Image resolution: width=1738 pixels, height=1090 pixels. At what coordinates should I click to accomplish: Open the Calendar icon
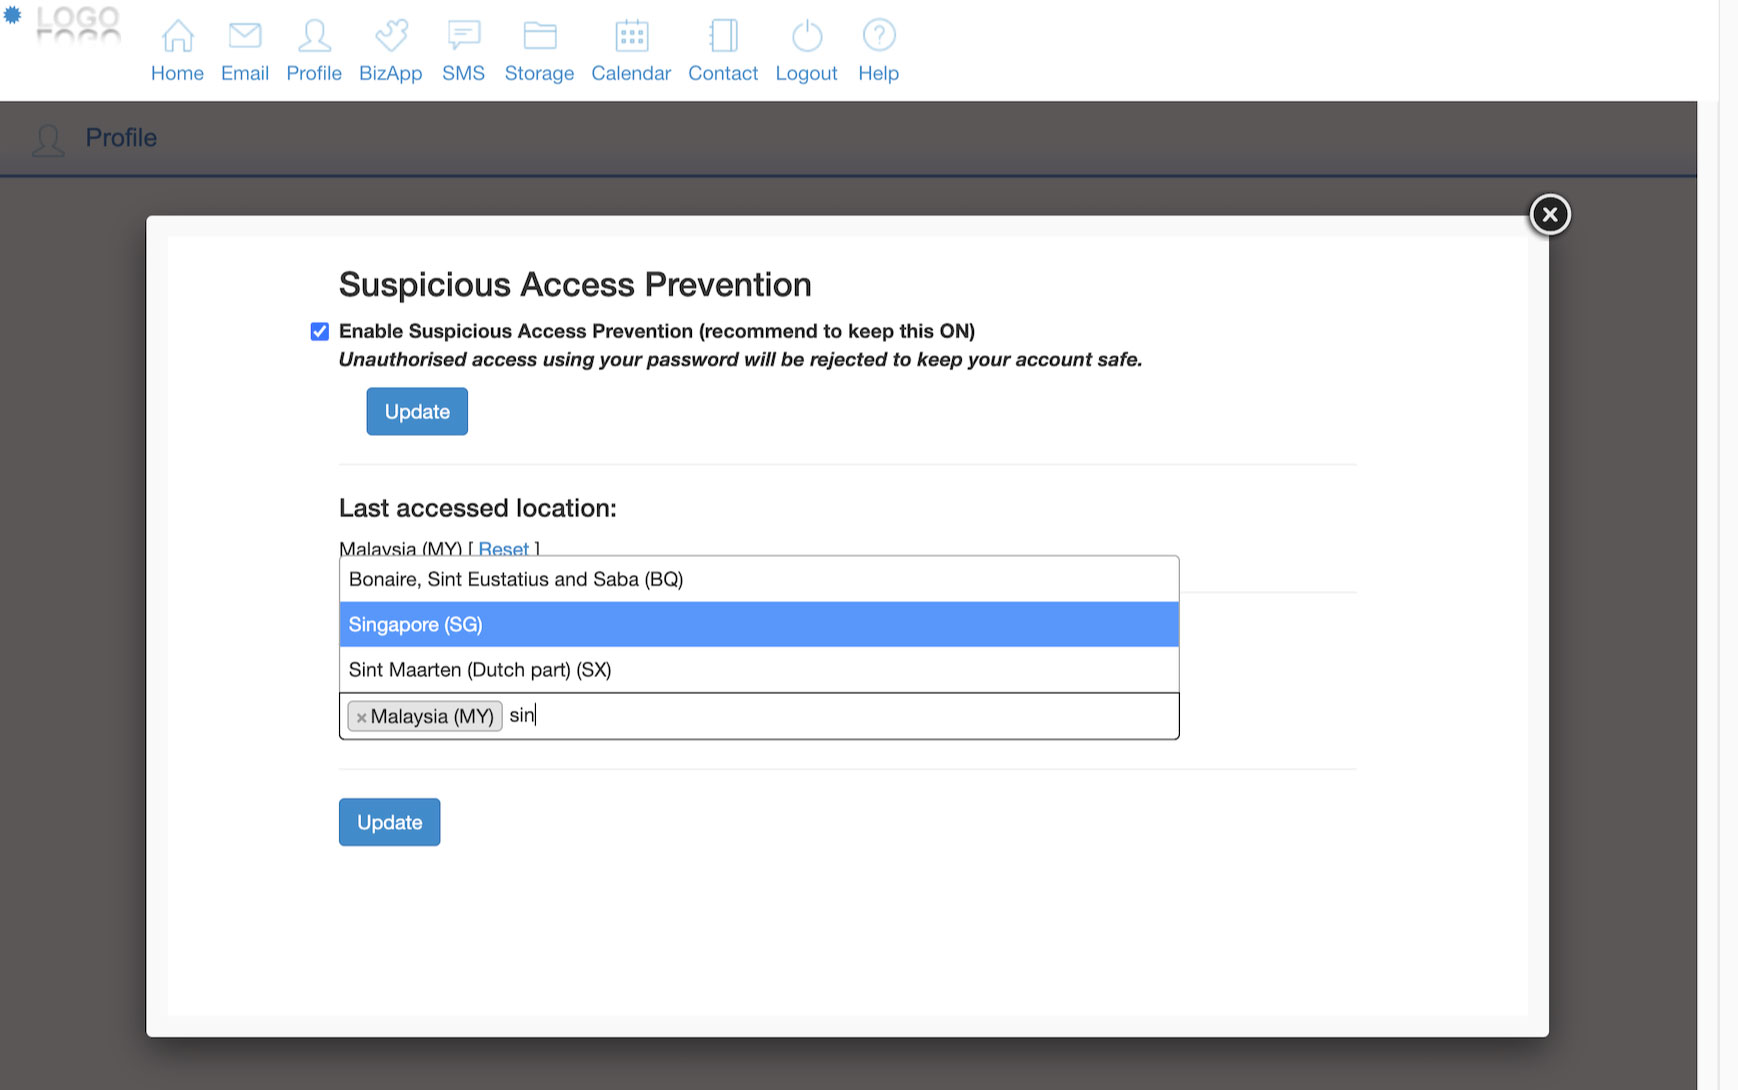[x=631, y=36]
